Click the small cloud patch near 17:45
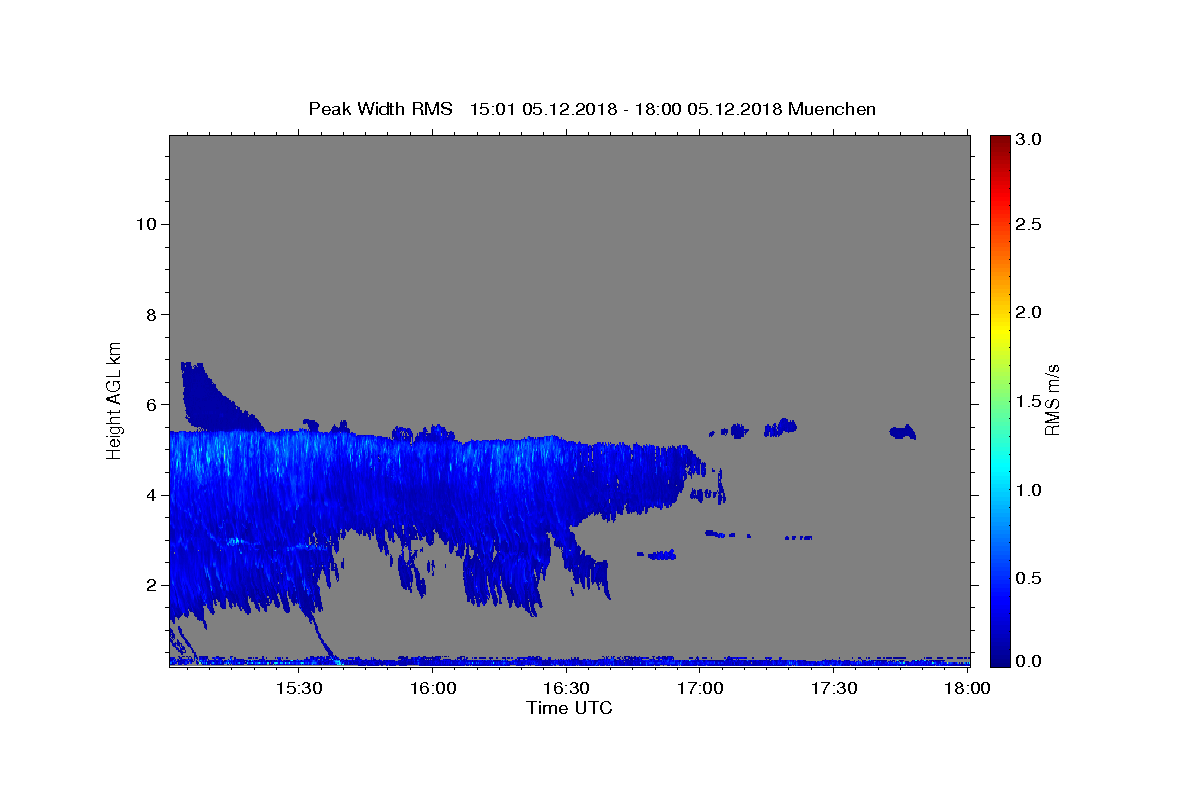1200x800 pixels. pyautogui.click(x=903, y=432)
